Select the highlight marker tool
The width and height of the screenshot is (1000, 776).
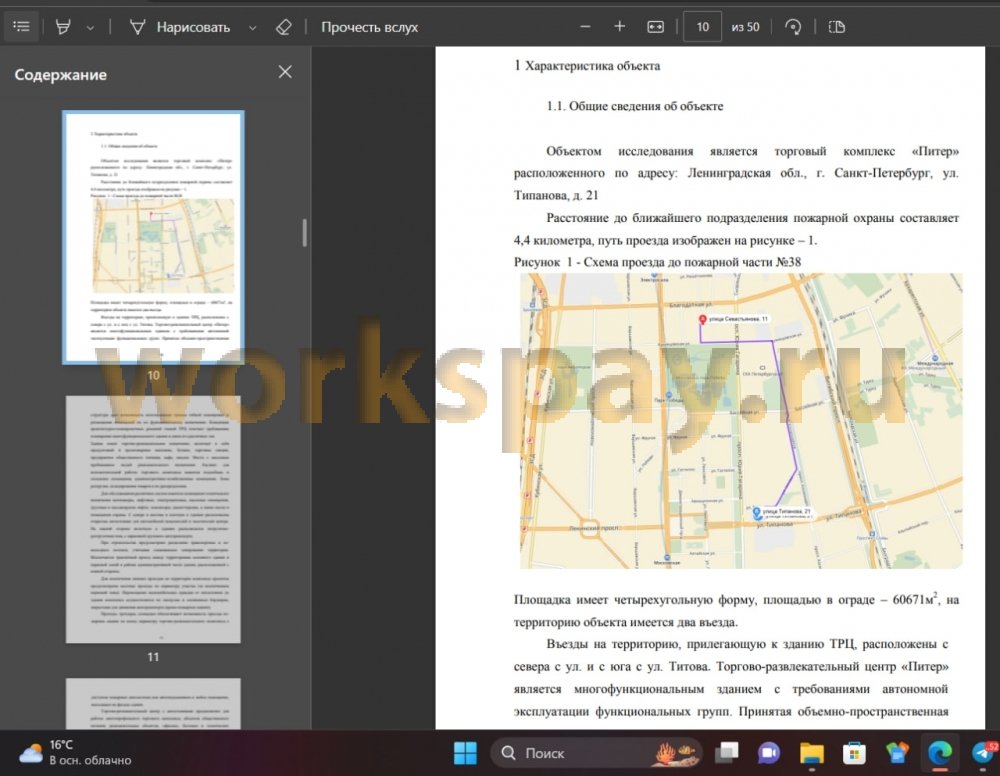pyautogui.click(x=63, y=27)
